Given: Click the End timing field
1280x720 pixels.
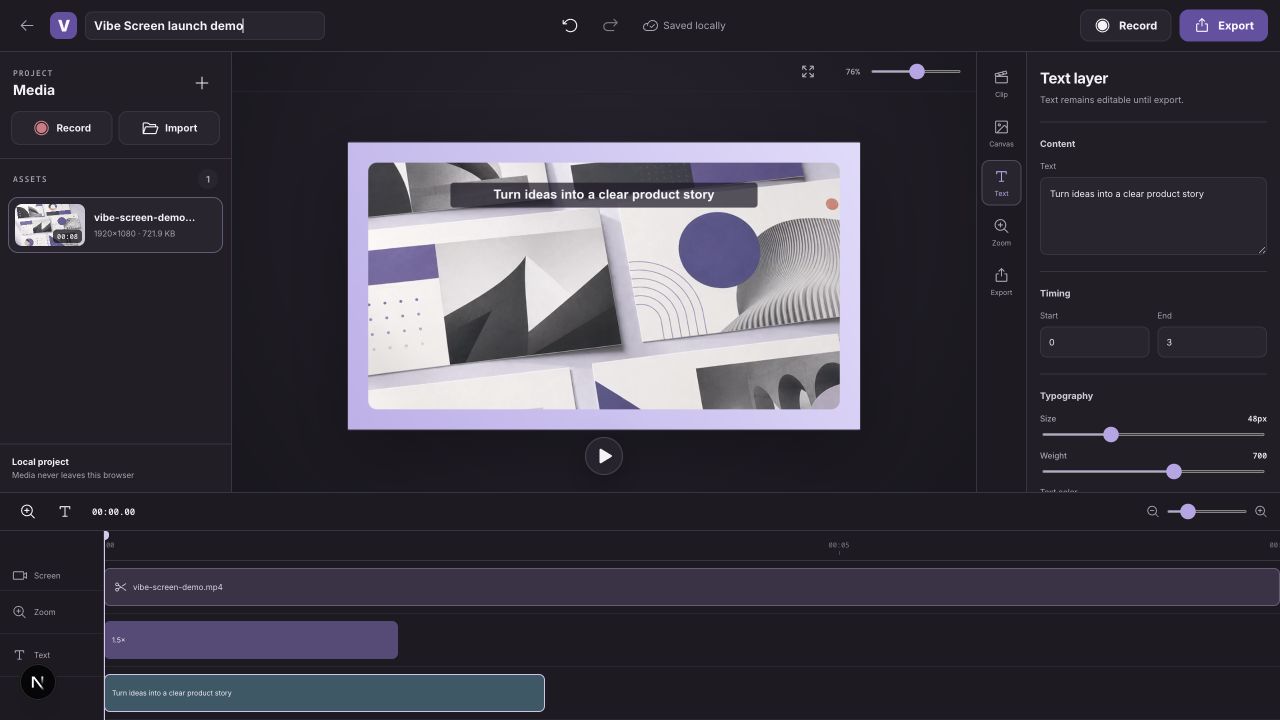Looking at the screenshot, I should point(1212,342).
